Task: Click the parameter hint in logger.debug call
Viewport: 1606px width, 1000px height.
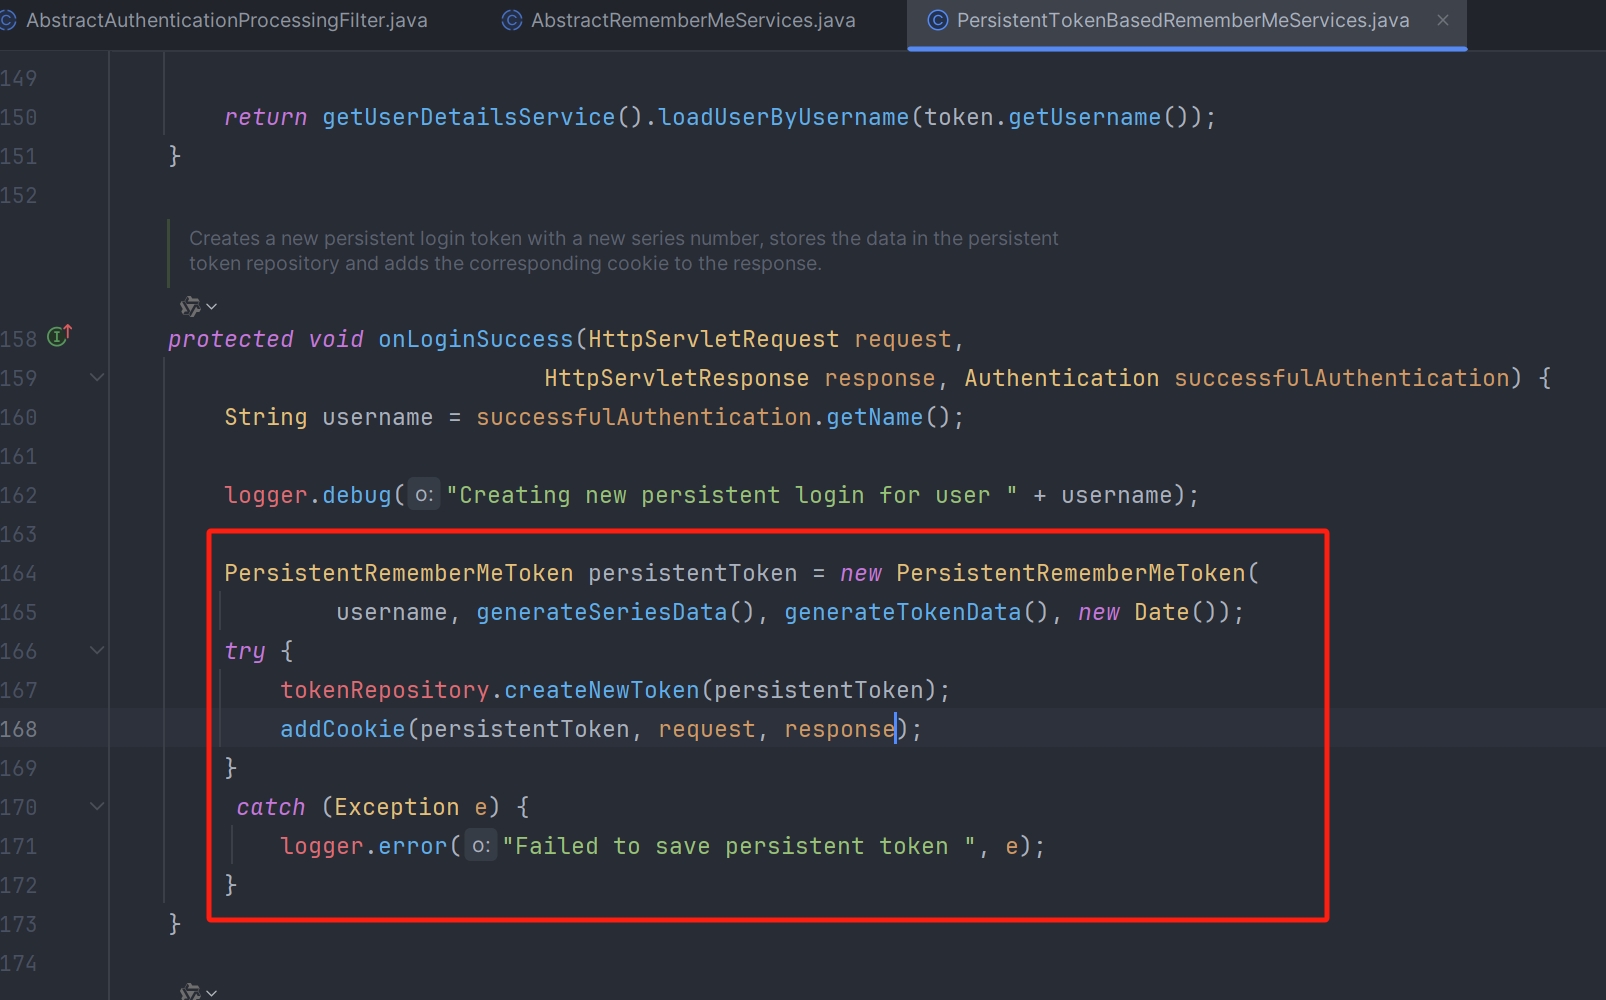Action: pos(425,495)
